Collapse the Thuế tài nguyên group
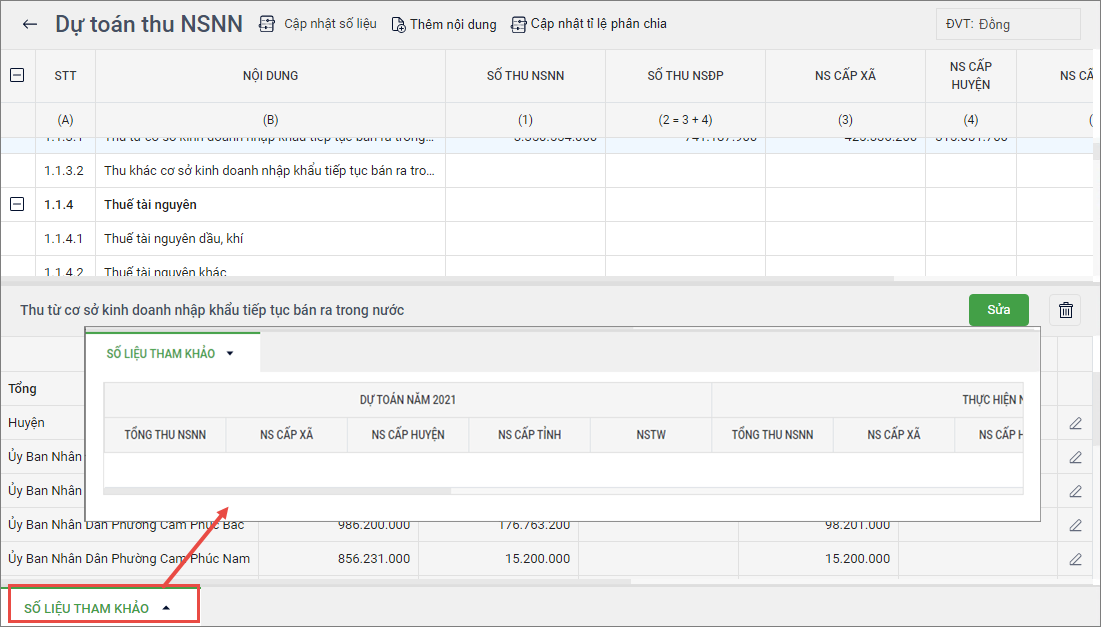Image resolution: width=1103 pixels, height=627 pixels. [17, 204]
